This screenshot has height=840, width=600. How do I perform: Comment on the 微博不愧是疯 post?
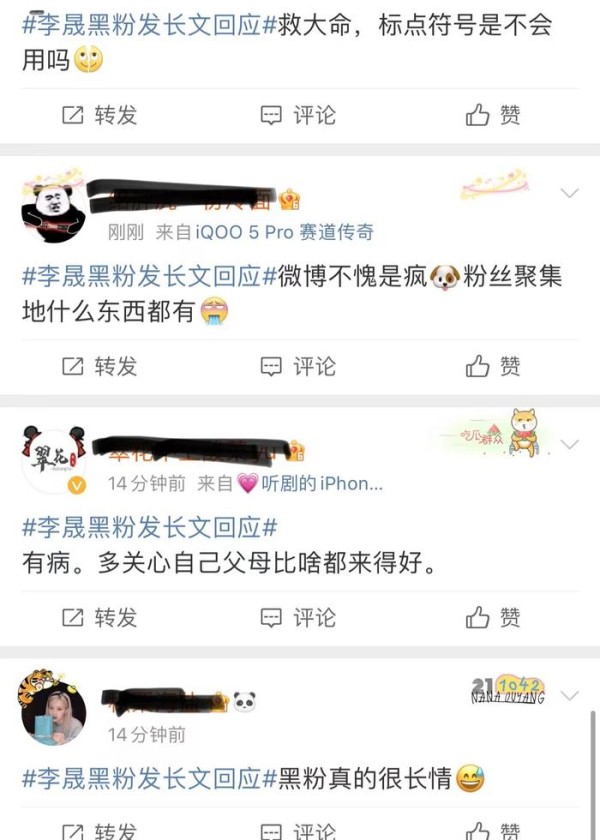pyautogui.click(x=298, y=366)
